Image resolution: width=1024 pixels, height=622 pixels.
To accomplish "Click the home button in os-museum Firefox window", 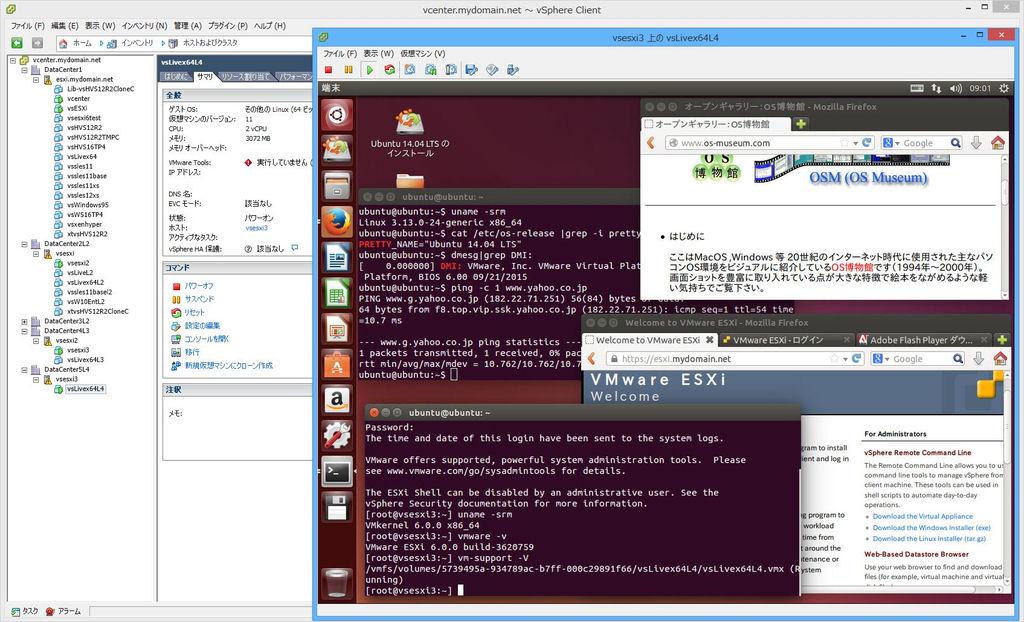I will (x=997, y=142).
